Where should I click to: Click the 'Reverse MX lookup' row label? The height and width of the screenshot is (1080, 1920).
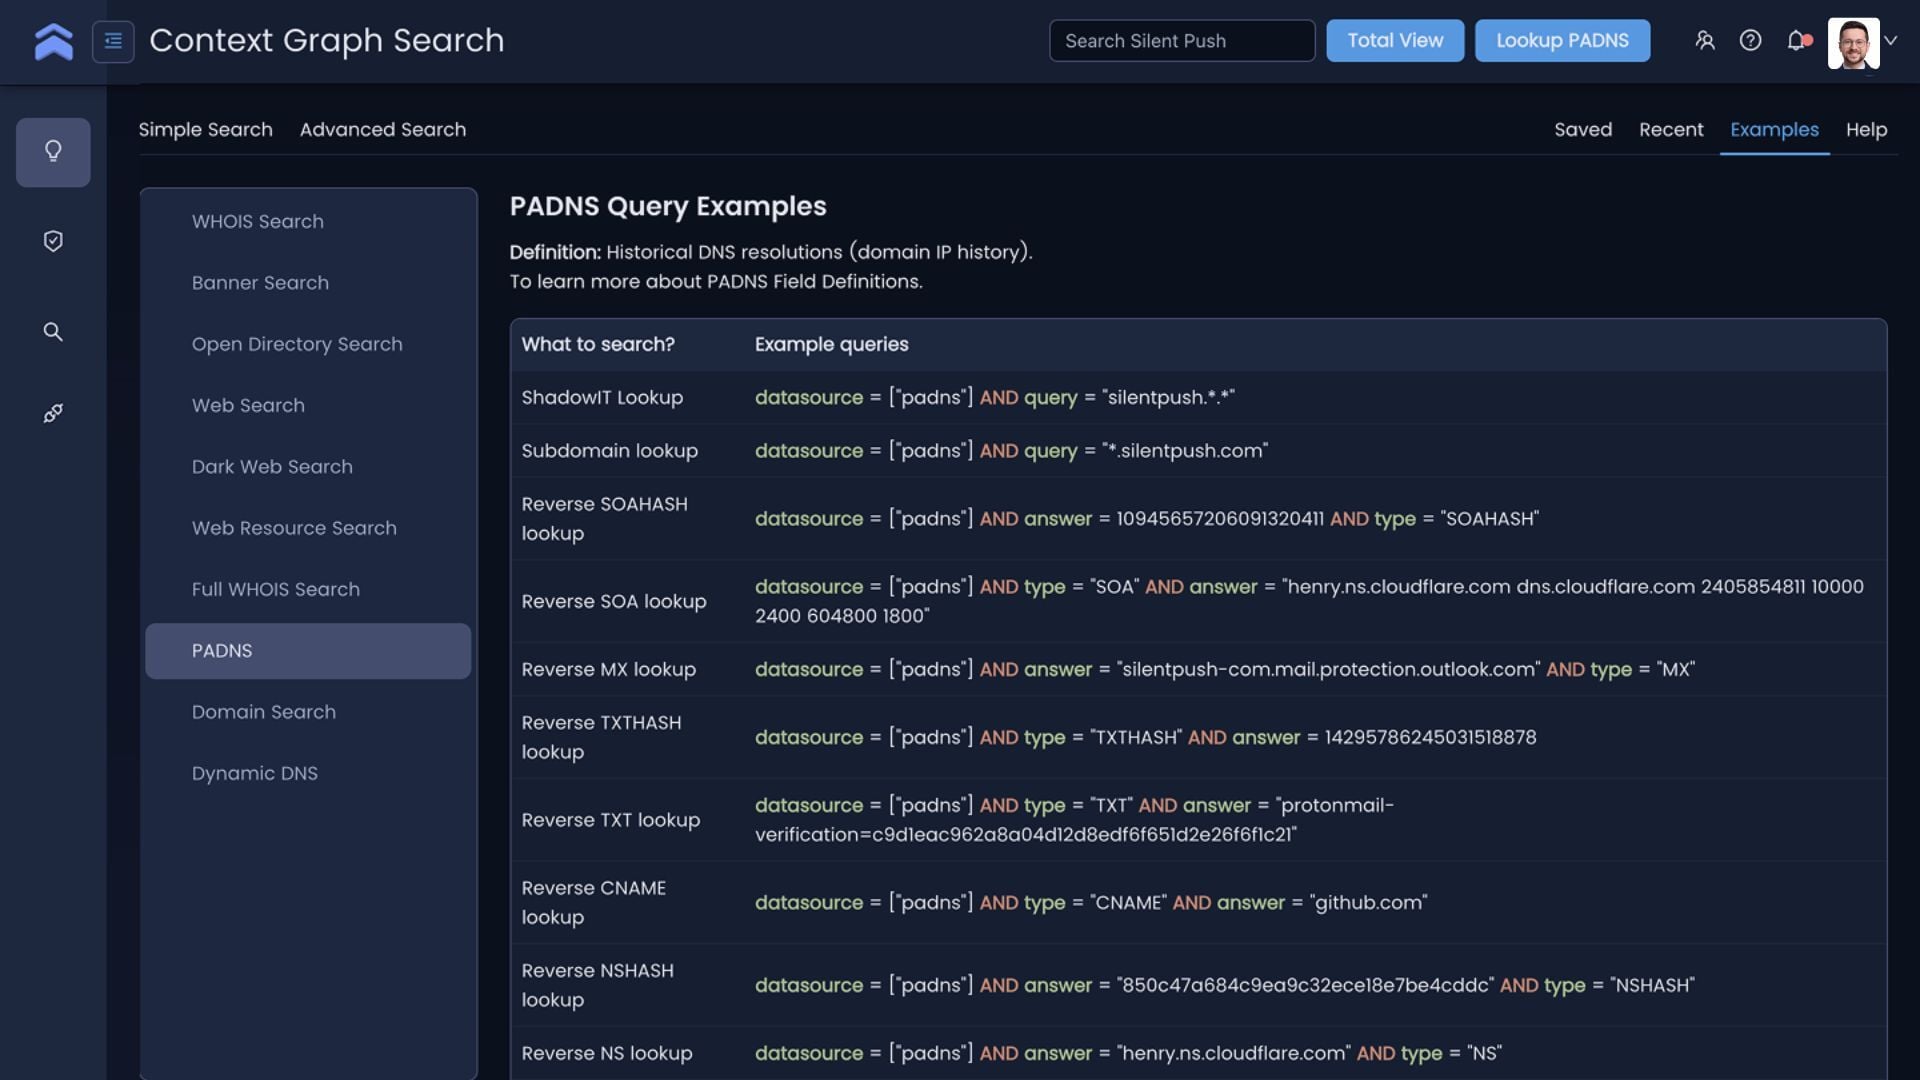(x=608, y=670)
